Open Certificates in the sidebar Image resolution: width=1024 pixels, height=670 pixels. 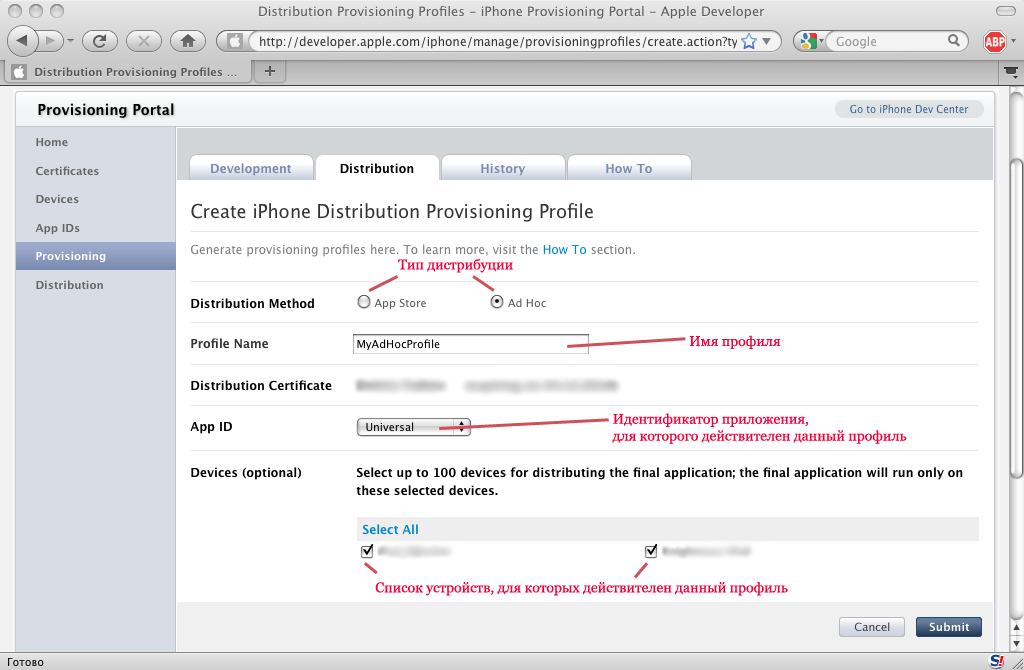[67, 170]
